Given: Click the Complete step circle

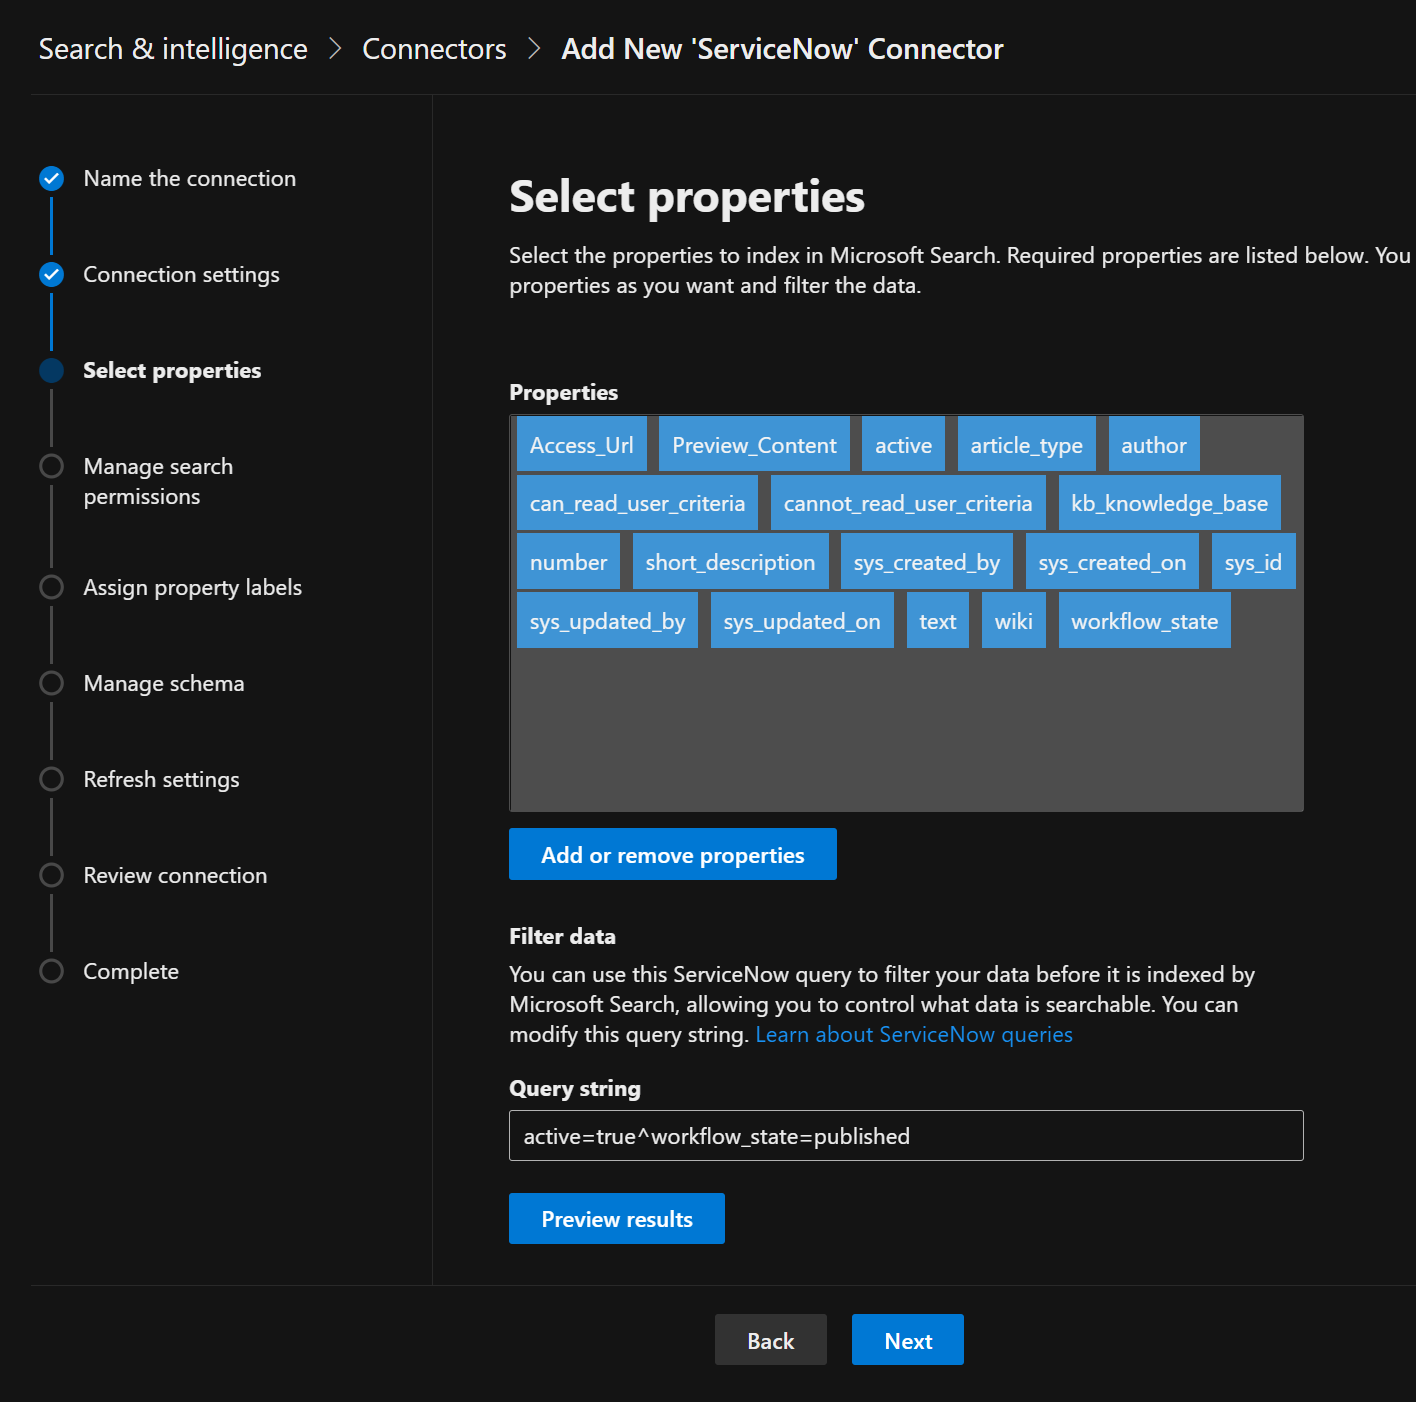Looking at the screenshot, I should pyautogui.click(x=51, y=970).
